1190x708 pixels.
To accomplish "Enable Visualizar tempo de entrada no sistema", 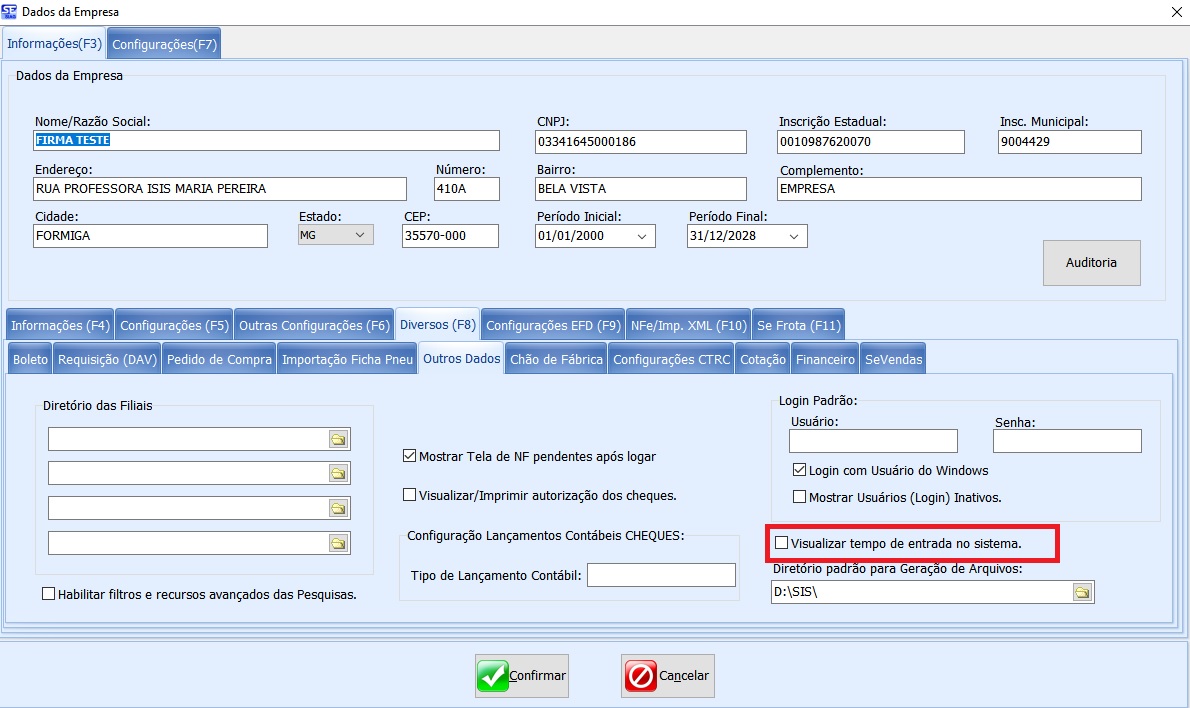I will point(782,544).
